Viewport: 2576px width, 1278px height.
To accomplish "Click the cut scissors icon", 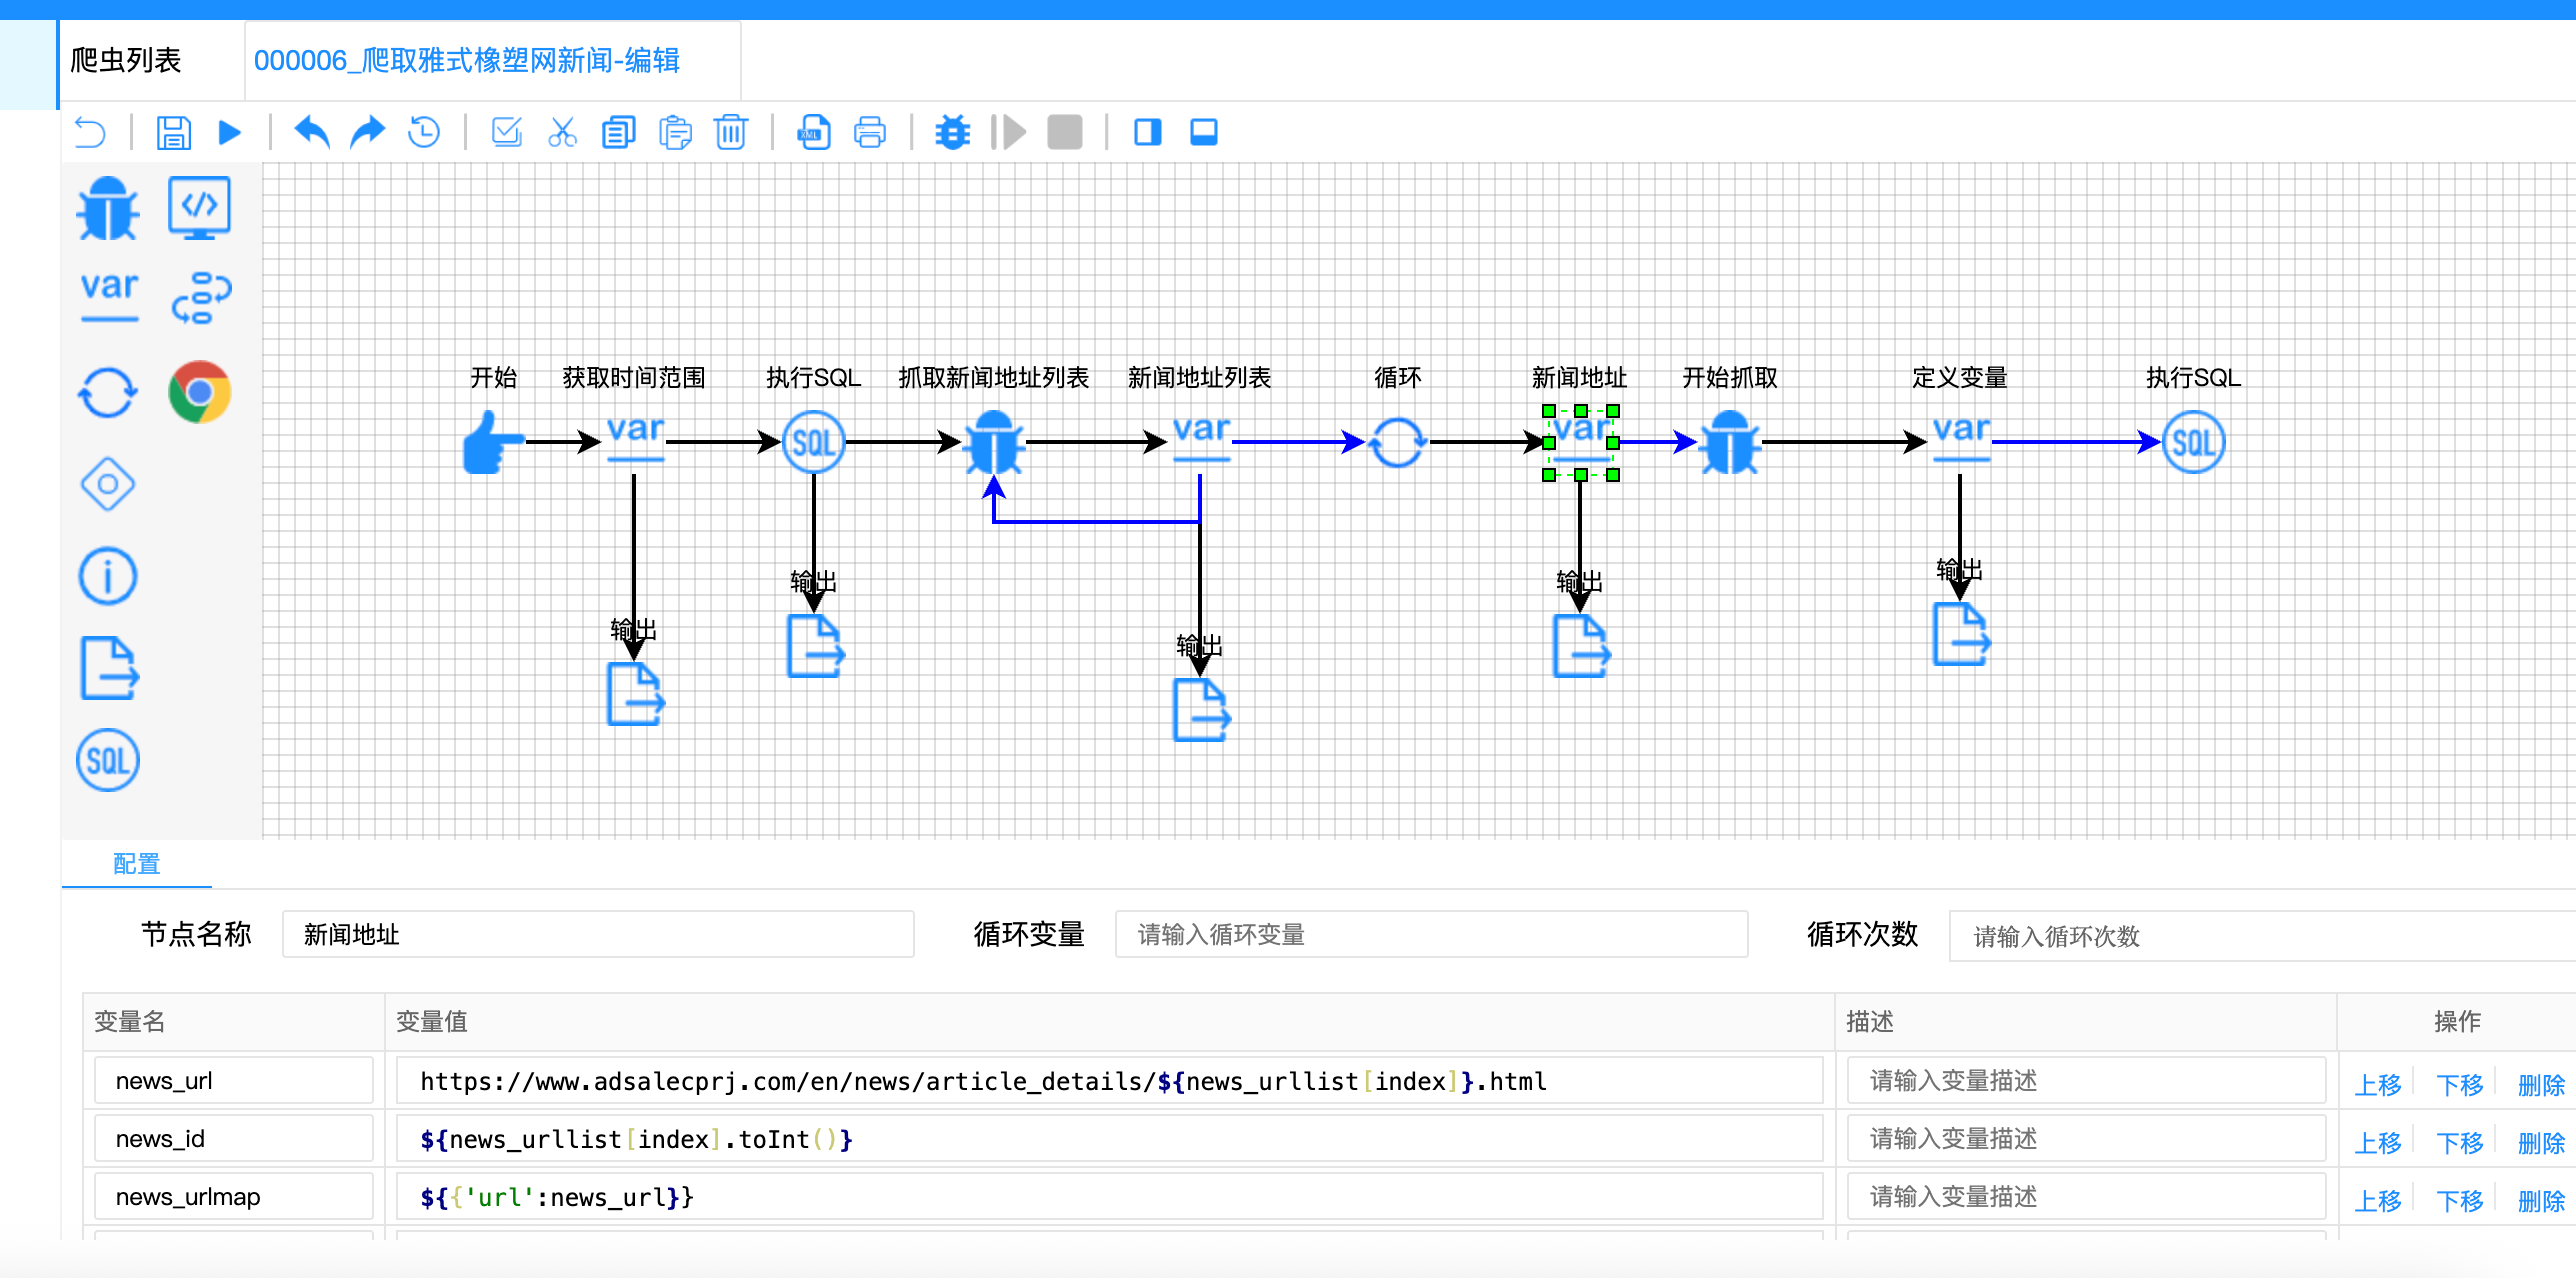I will coord(562,132).
